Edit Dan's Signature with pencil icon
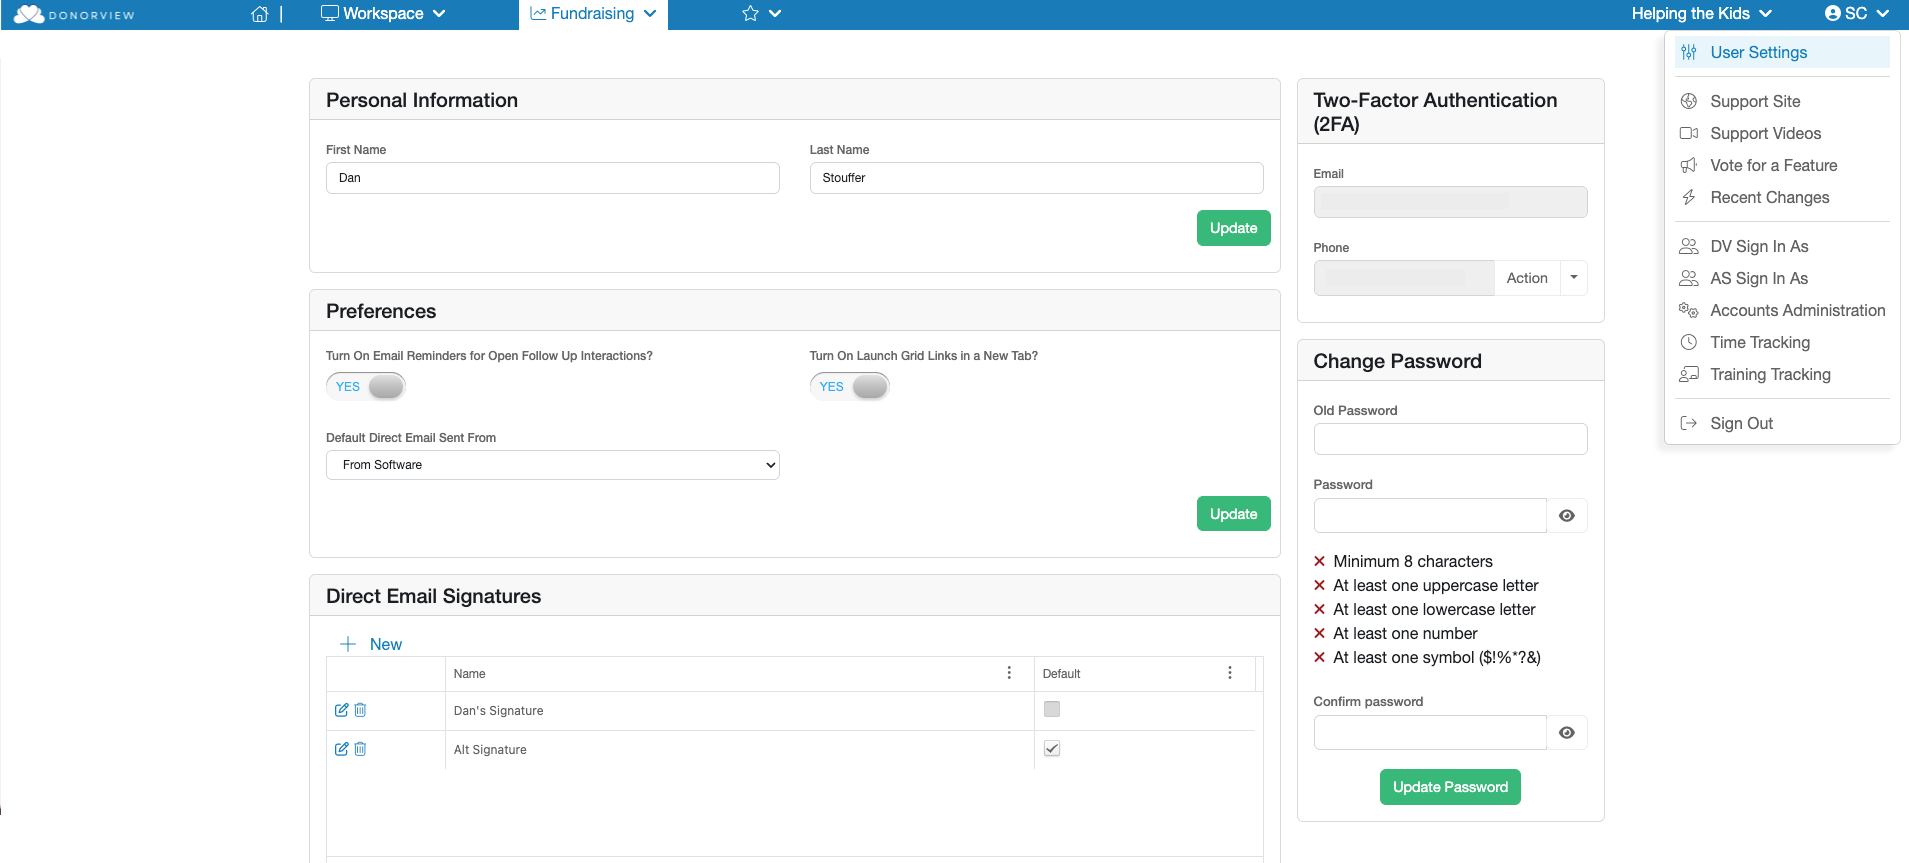1909x863 pixels. click(x=342, y=710)
